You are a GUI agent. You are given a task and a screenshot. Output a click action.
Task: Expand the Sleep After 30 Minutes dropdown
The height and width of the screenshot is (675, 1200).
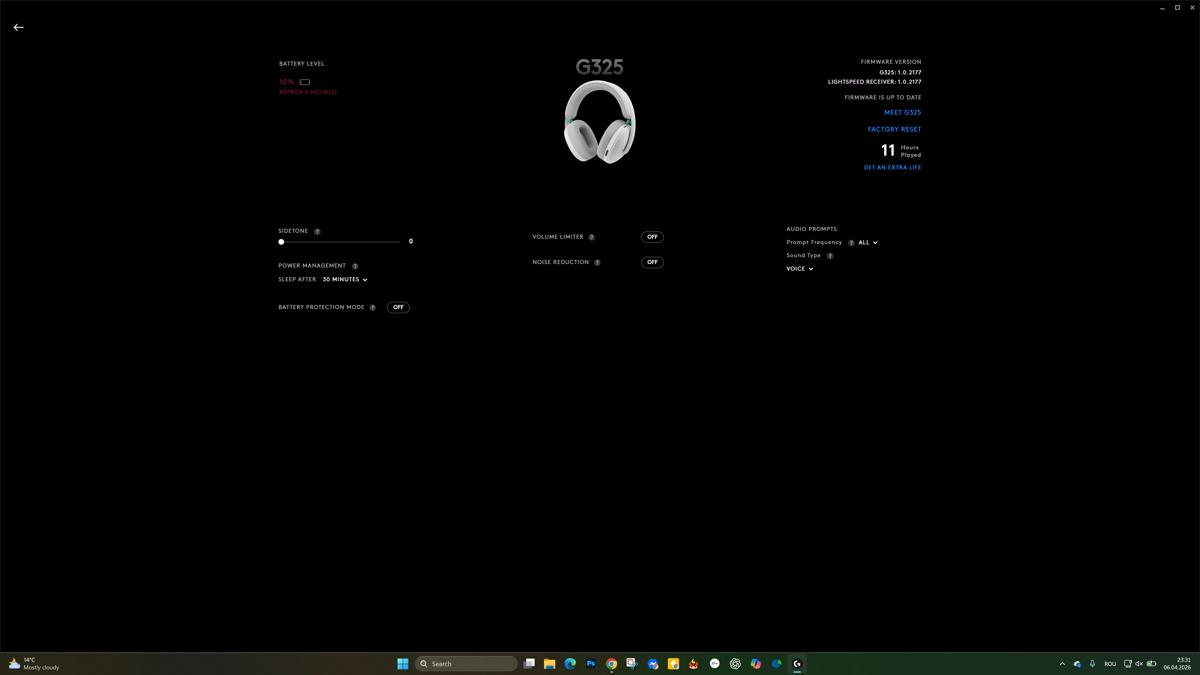click(x=345, y=280)
